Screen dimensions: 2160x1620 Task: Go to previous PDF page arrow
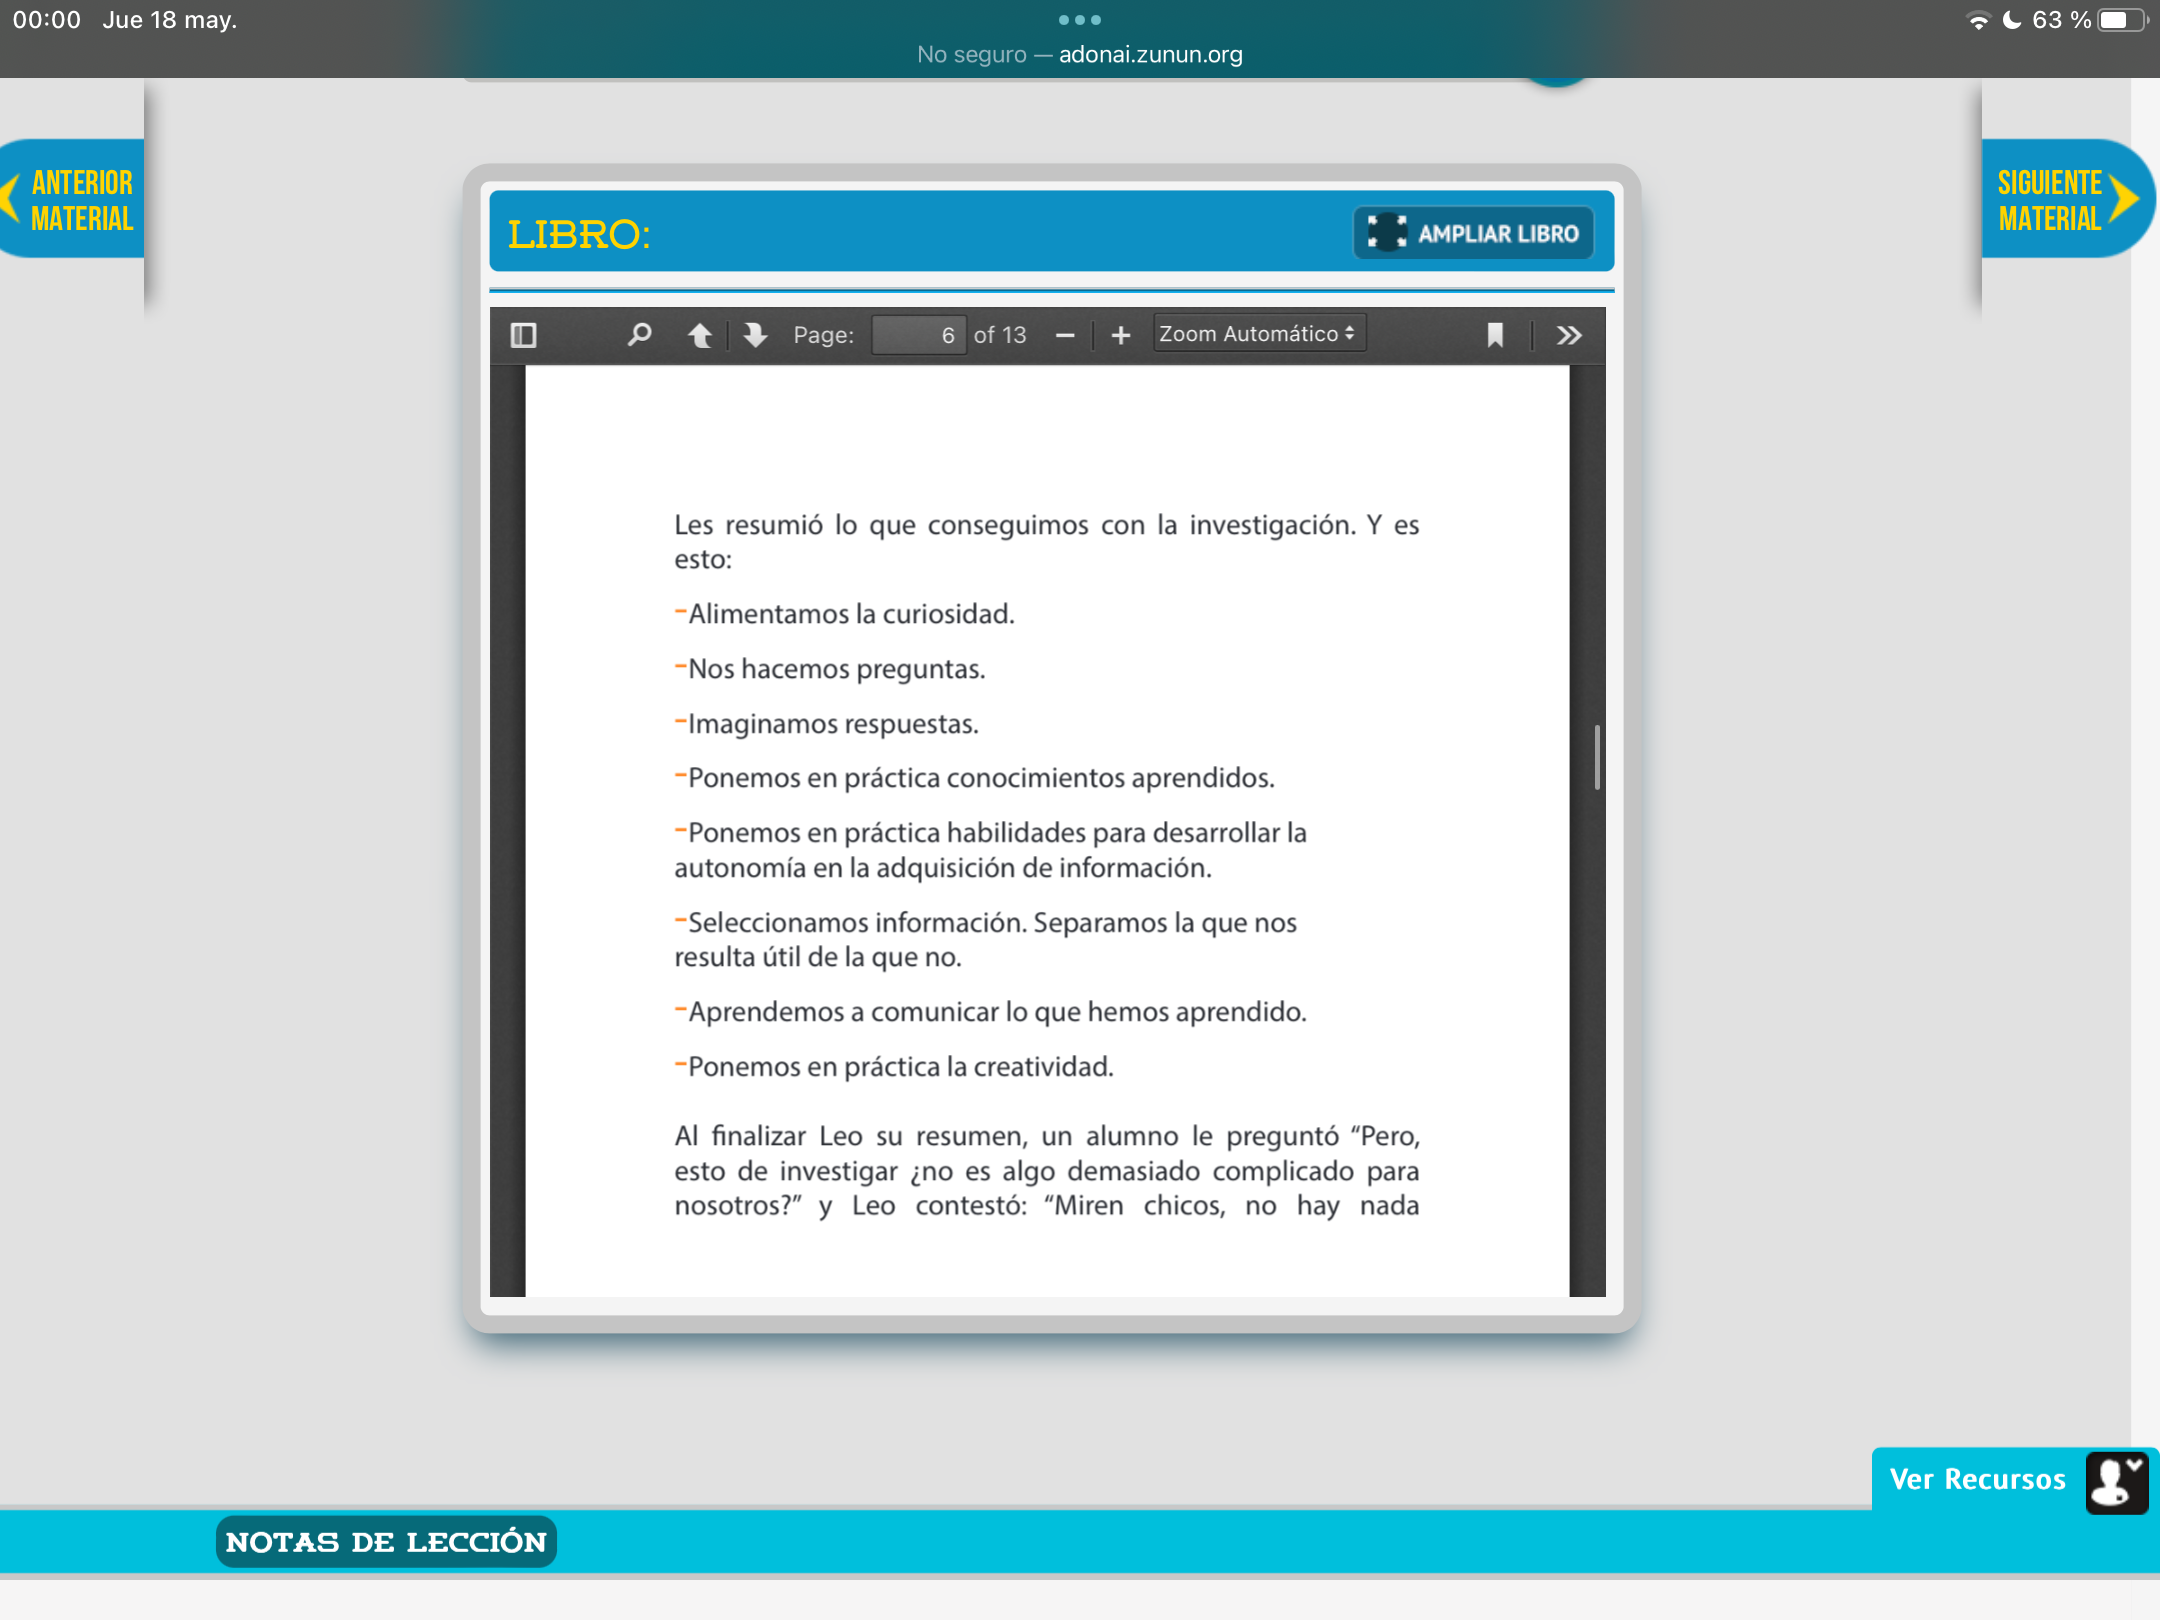tap(700, 335)
